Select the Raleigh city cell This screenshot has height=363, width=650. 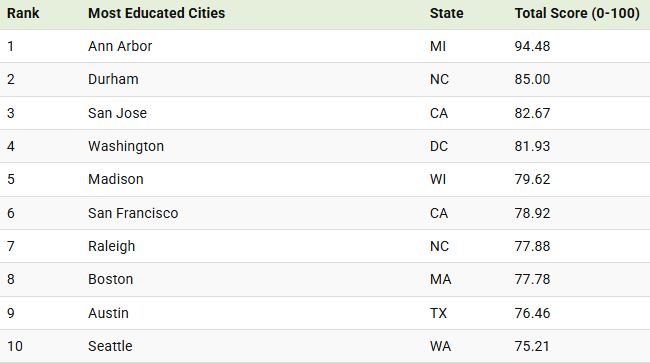112,246
